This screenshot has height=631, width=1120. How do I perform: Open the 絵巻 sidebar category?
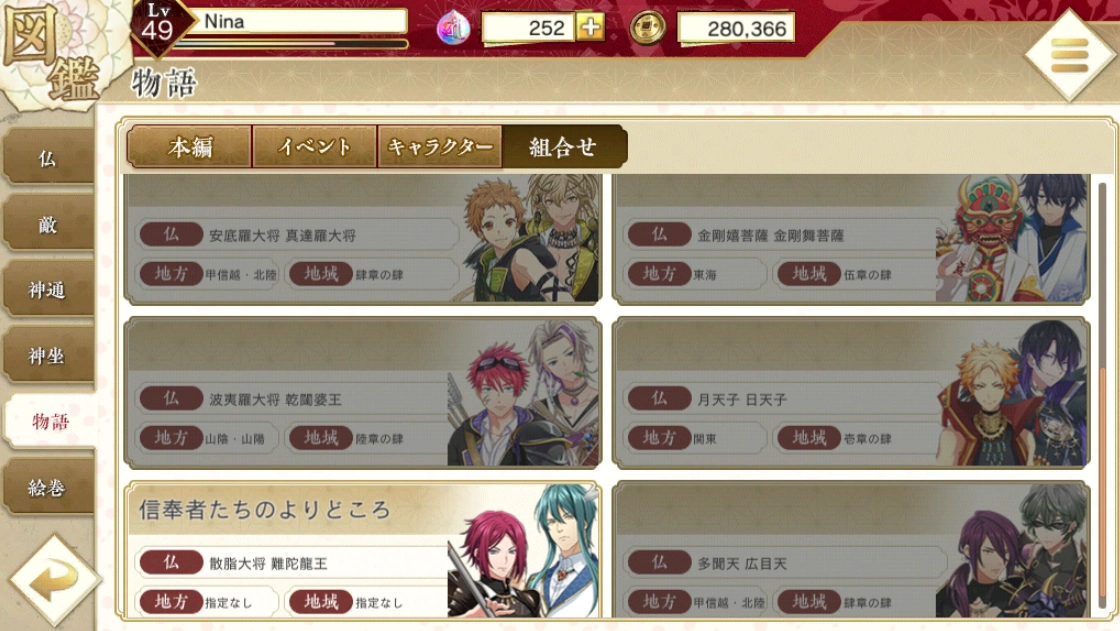(x=48, y=487)
